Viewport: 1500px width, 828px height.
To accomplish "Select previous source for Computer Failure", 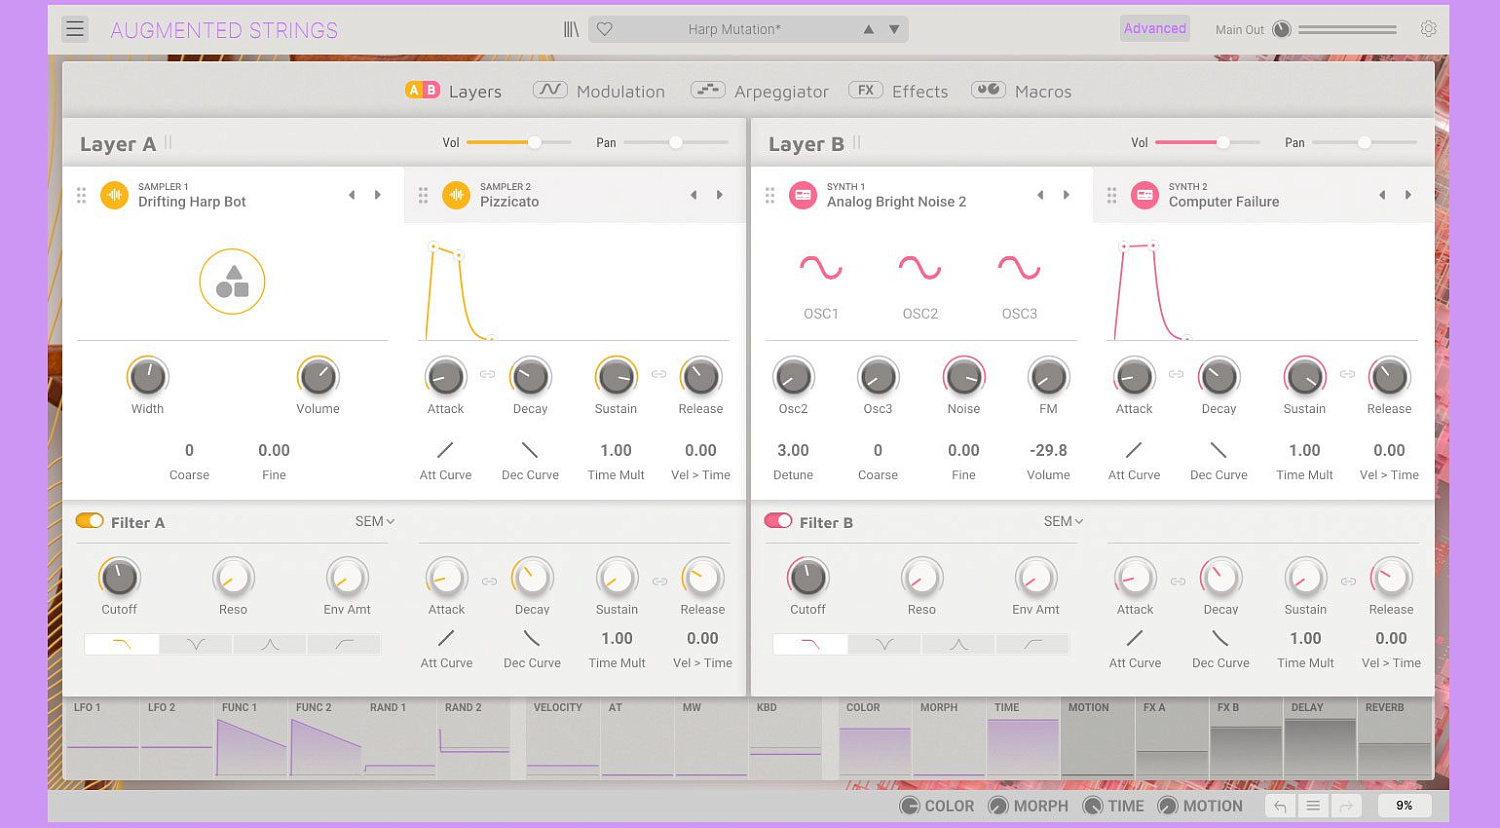I will (1382, 195).
